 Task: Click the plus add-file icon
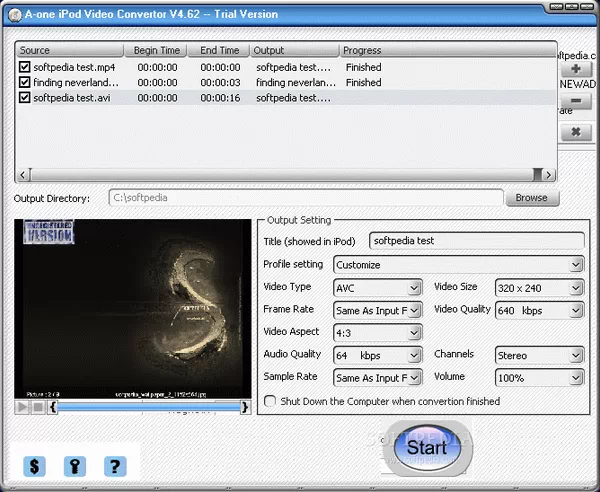pyautogui.click(x=576, y=69)
